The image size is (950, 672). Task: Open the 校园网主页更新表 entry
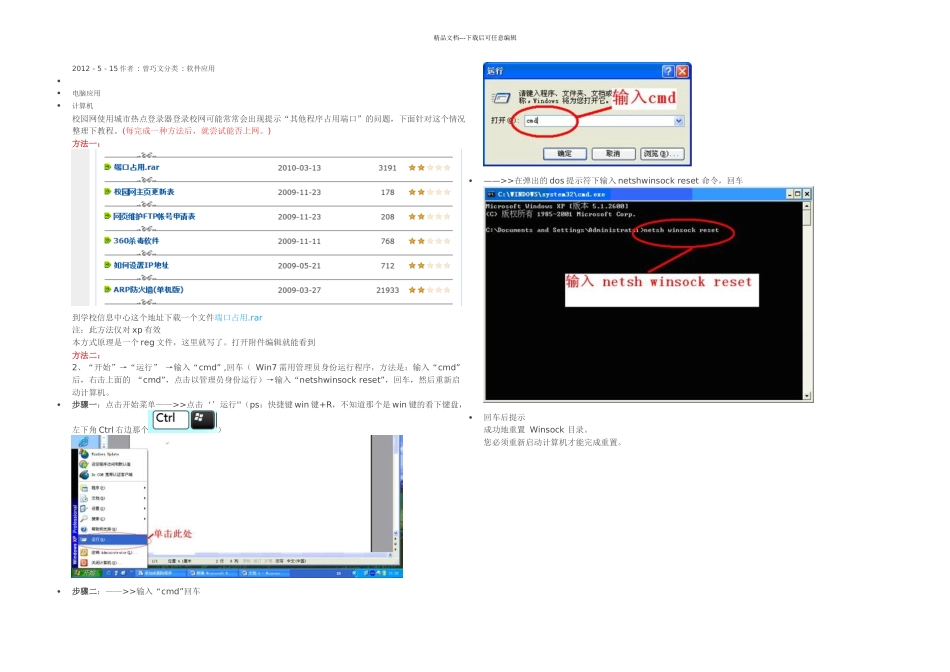(144, 192)
